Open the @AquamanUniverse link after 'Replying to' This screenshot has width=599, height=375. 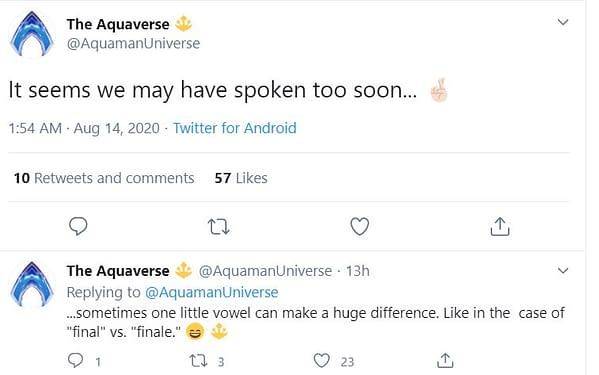pos(212,292)
